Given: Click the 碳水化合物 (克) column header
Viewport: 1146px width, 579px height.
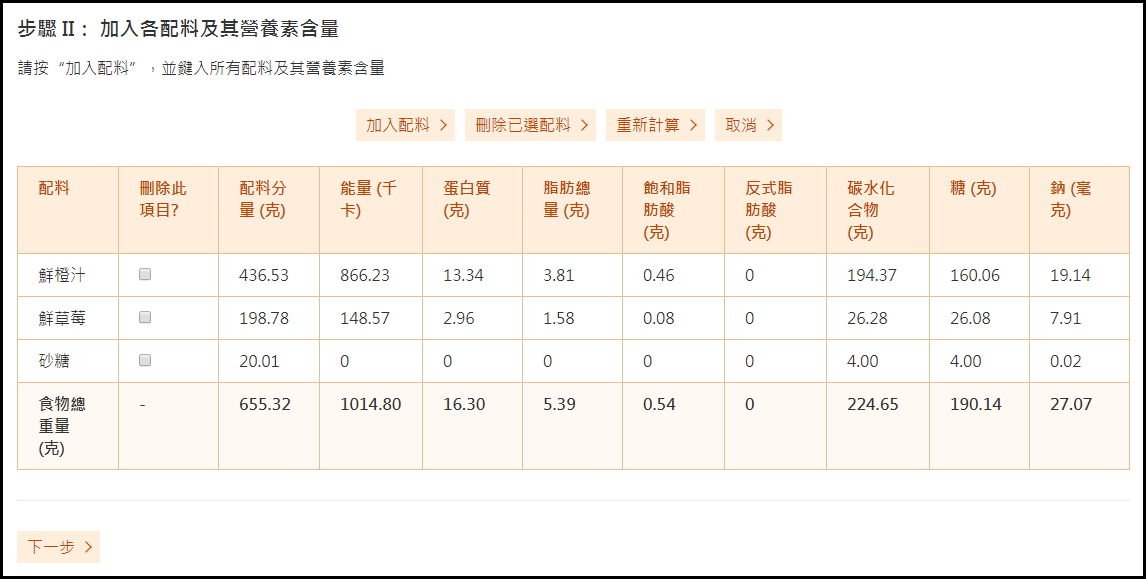Looking at the screenshot, I should [870, 210].
